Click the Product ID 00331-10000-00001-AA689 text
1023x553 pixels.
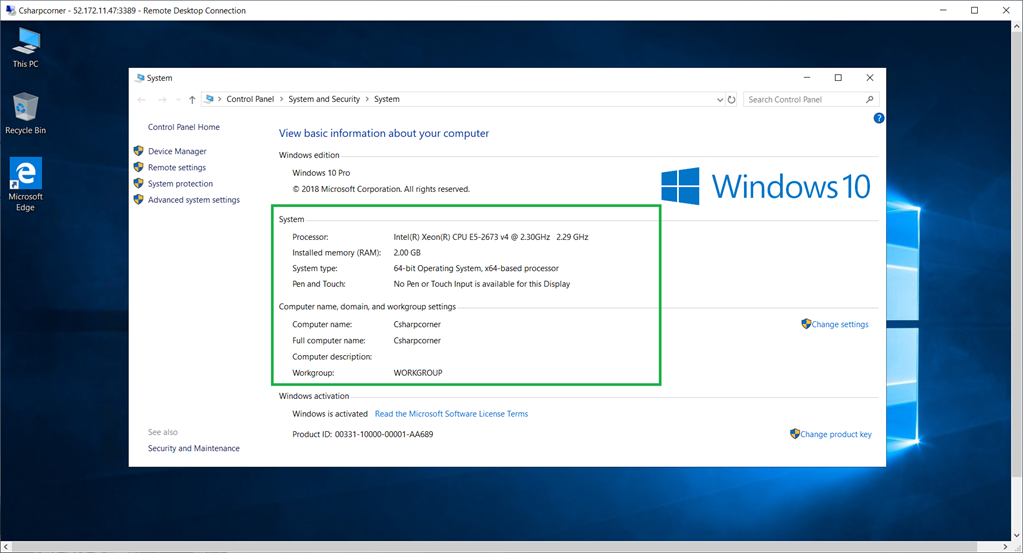363,434
